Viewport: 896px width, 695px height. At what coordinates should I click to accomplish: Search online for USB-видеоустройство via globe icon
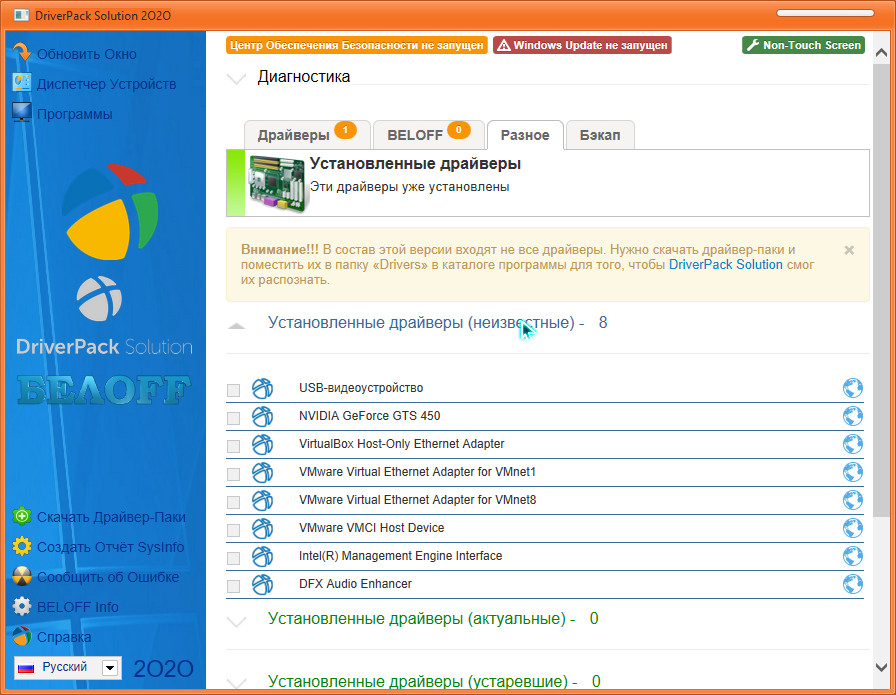tap(853, 388)
